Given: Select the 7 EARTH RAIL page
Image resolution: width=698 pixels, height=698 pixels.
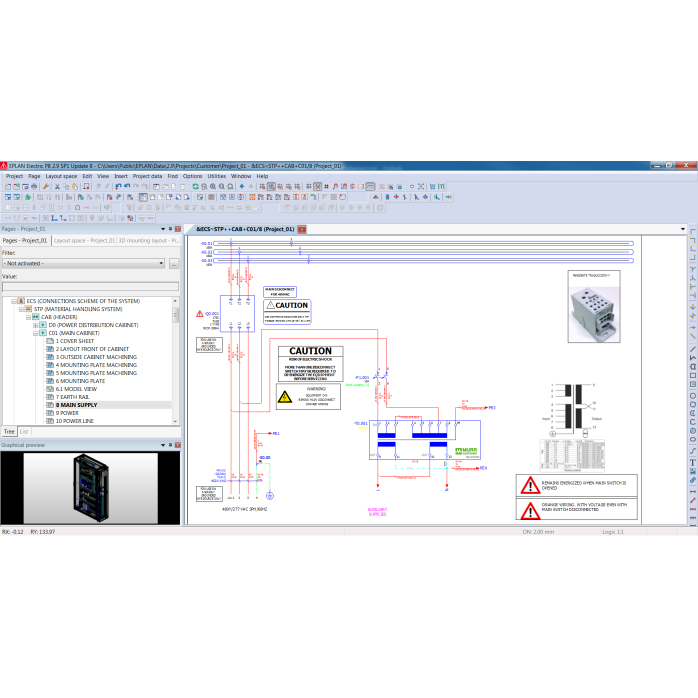Looking at the screenshot, I should [73, 397].
